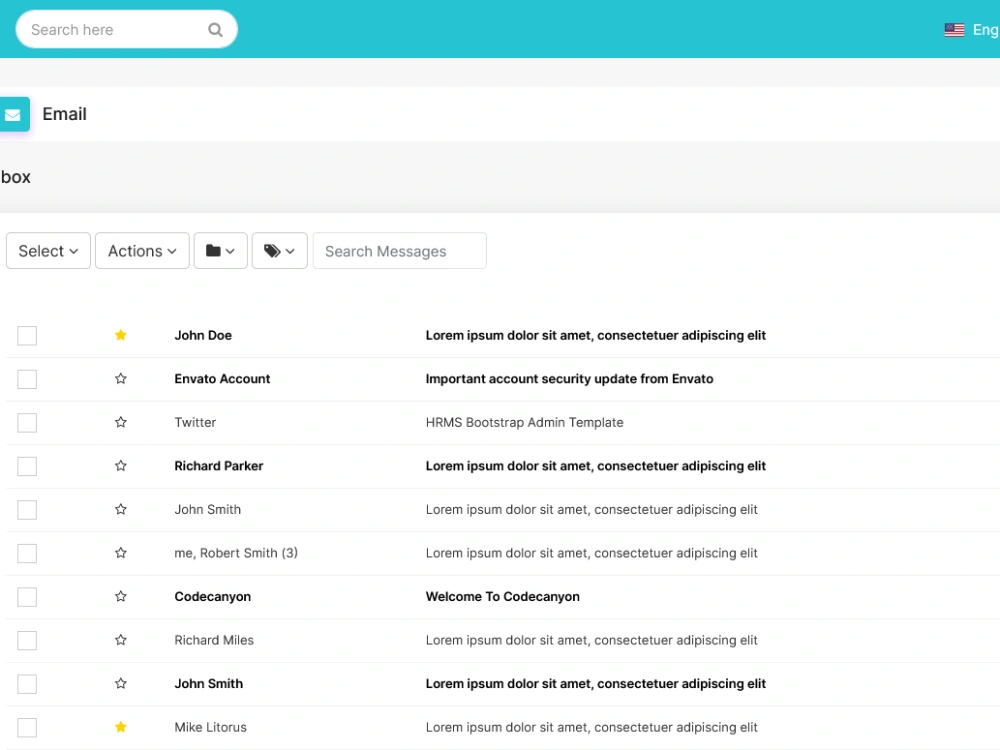The height and width of the screenshot is (750, 1000).
Task: Open Mike Litorus sender name
Action: (x=210, y=727)
